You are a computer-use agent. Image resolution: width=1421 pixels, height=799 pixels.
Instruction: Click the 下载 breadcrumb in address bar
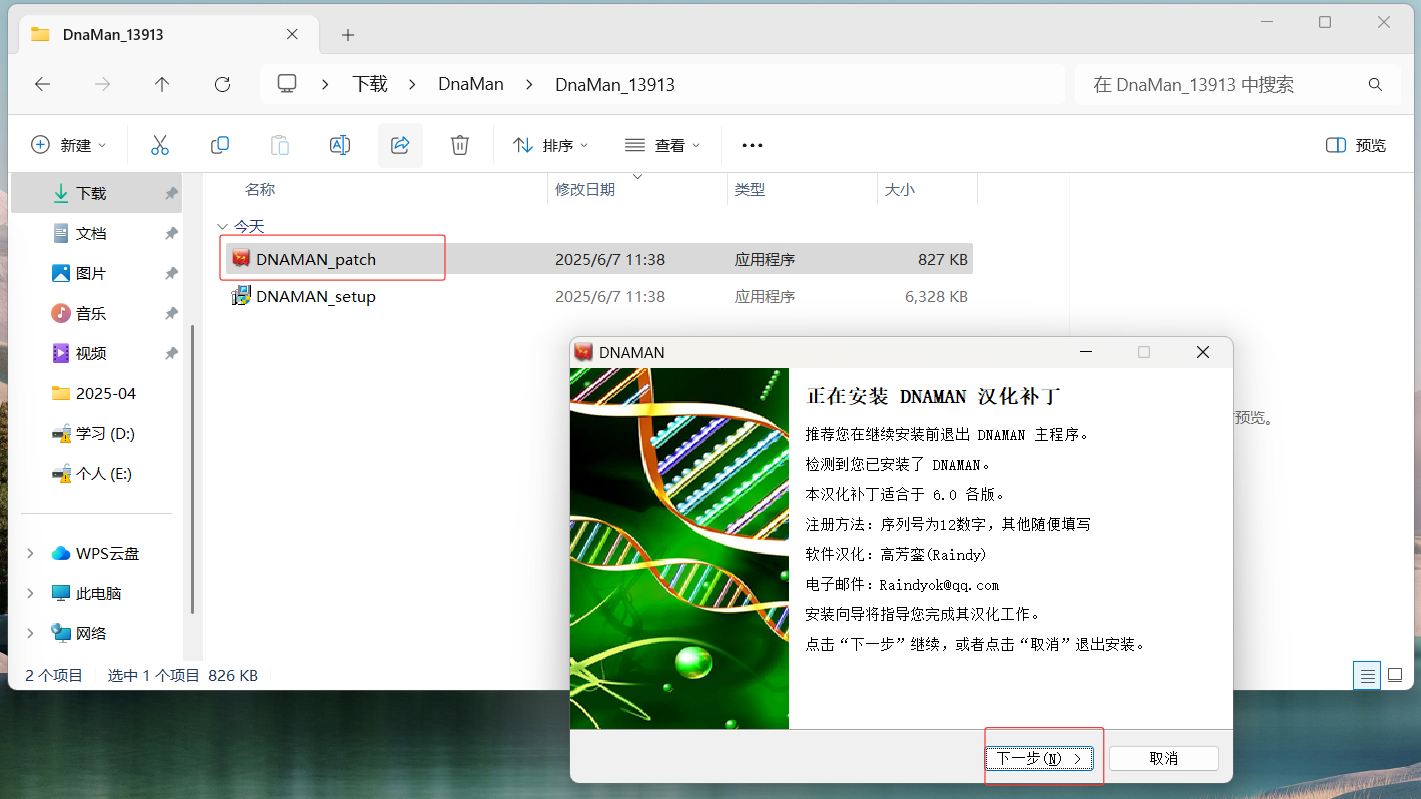[370, 84]
